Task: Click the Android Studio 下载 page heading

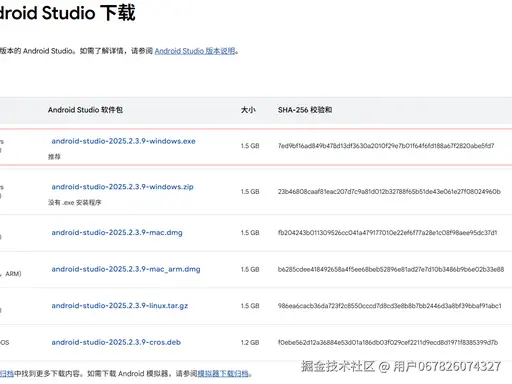Action: click(x=68, y=13)
